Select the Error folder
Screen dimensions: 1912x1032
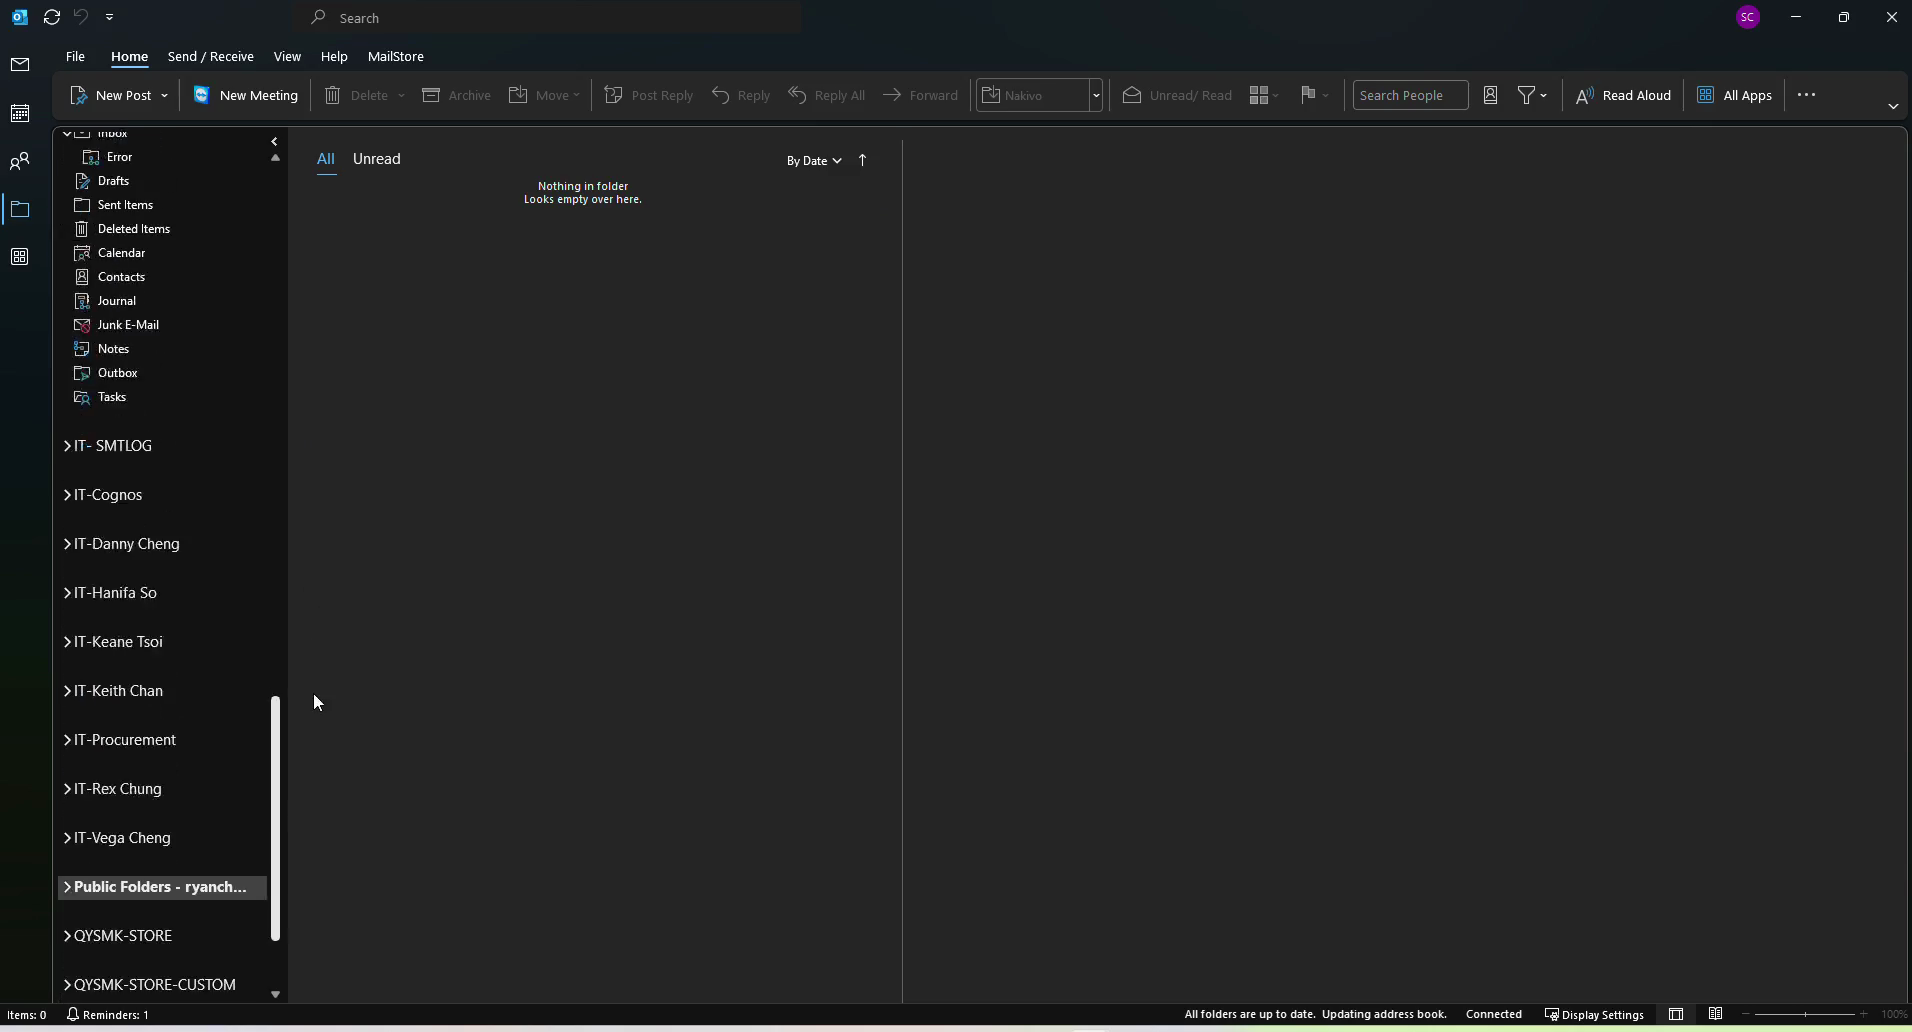point(120,157)
